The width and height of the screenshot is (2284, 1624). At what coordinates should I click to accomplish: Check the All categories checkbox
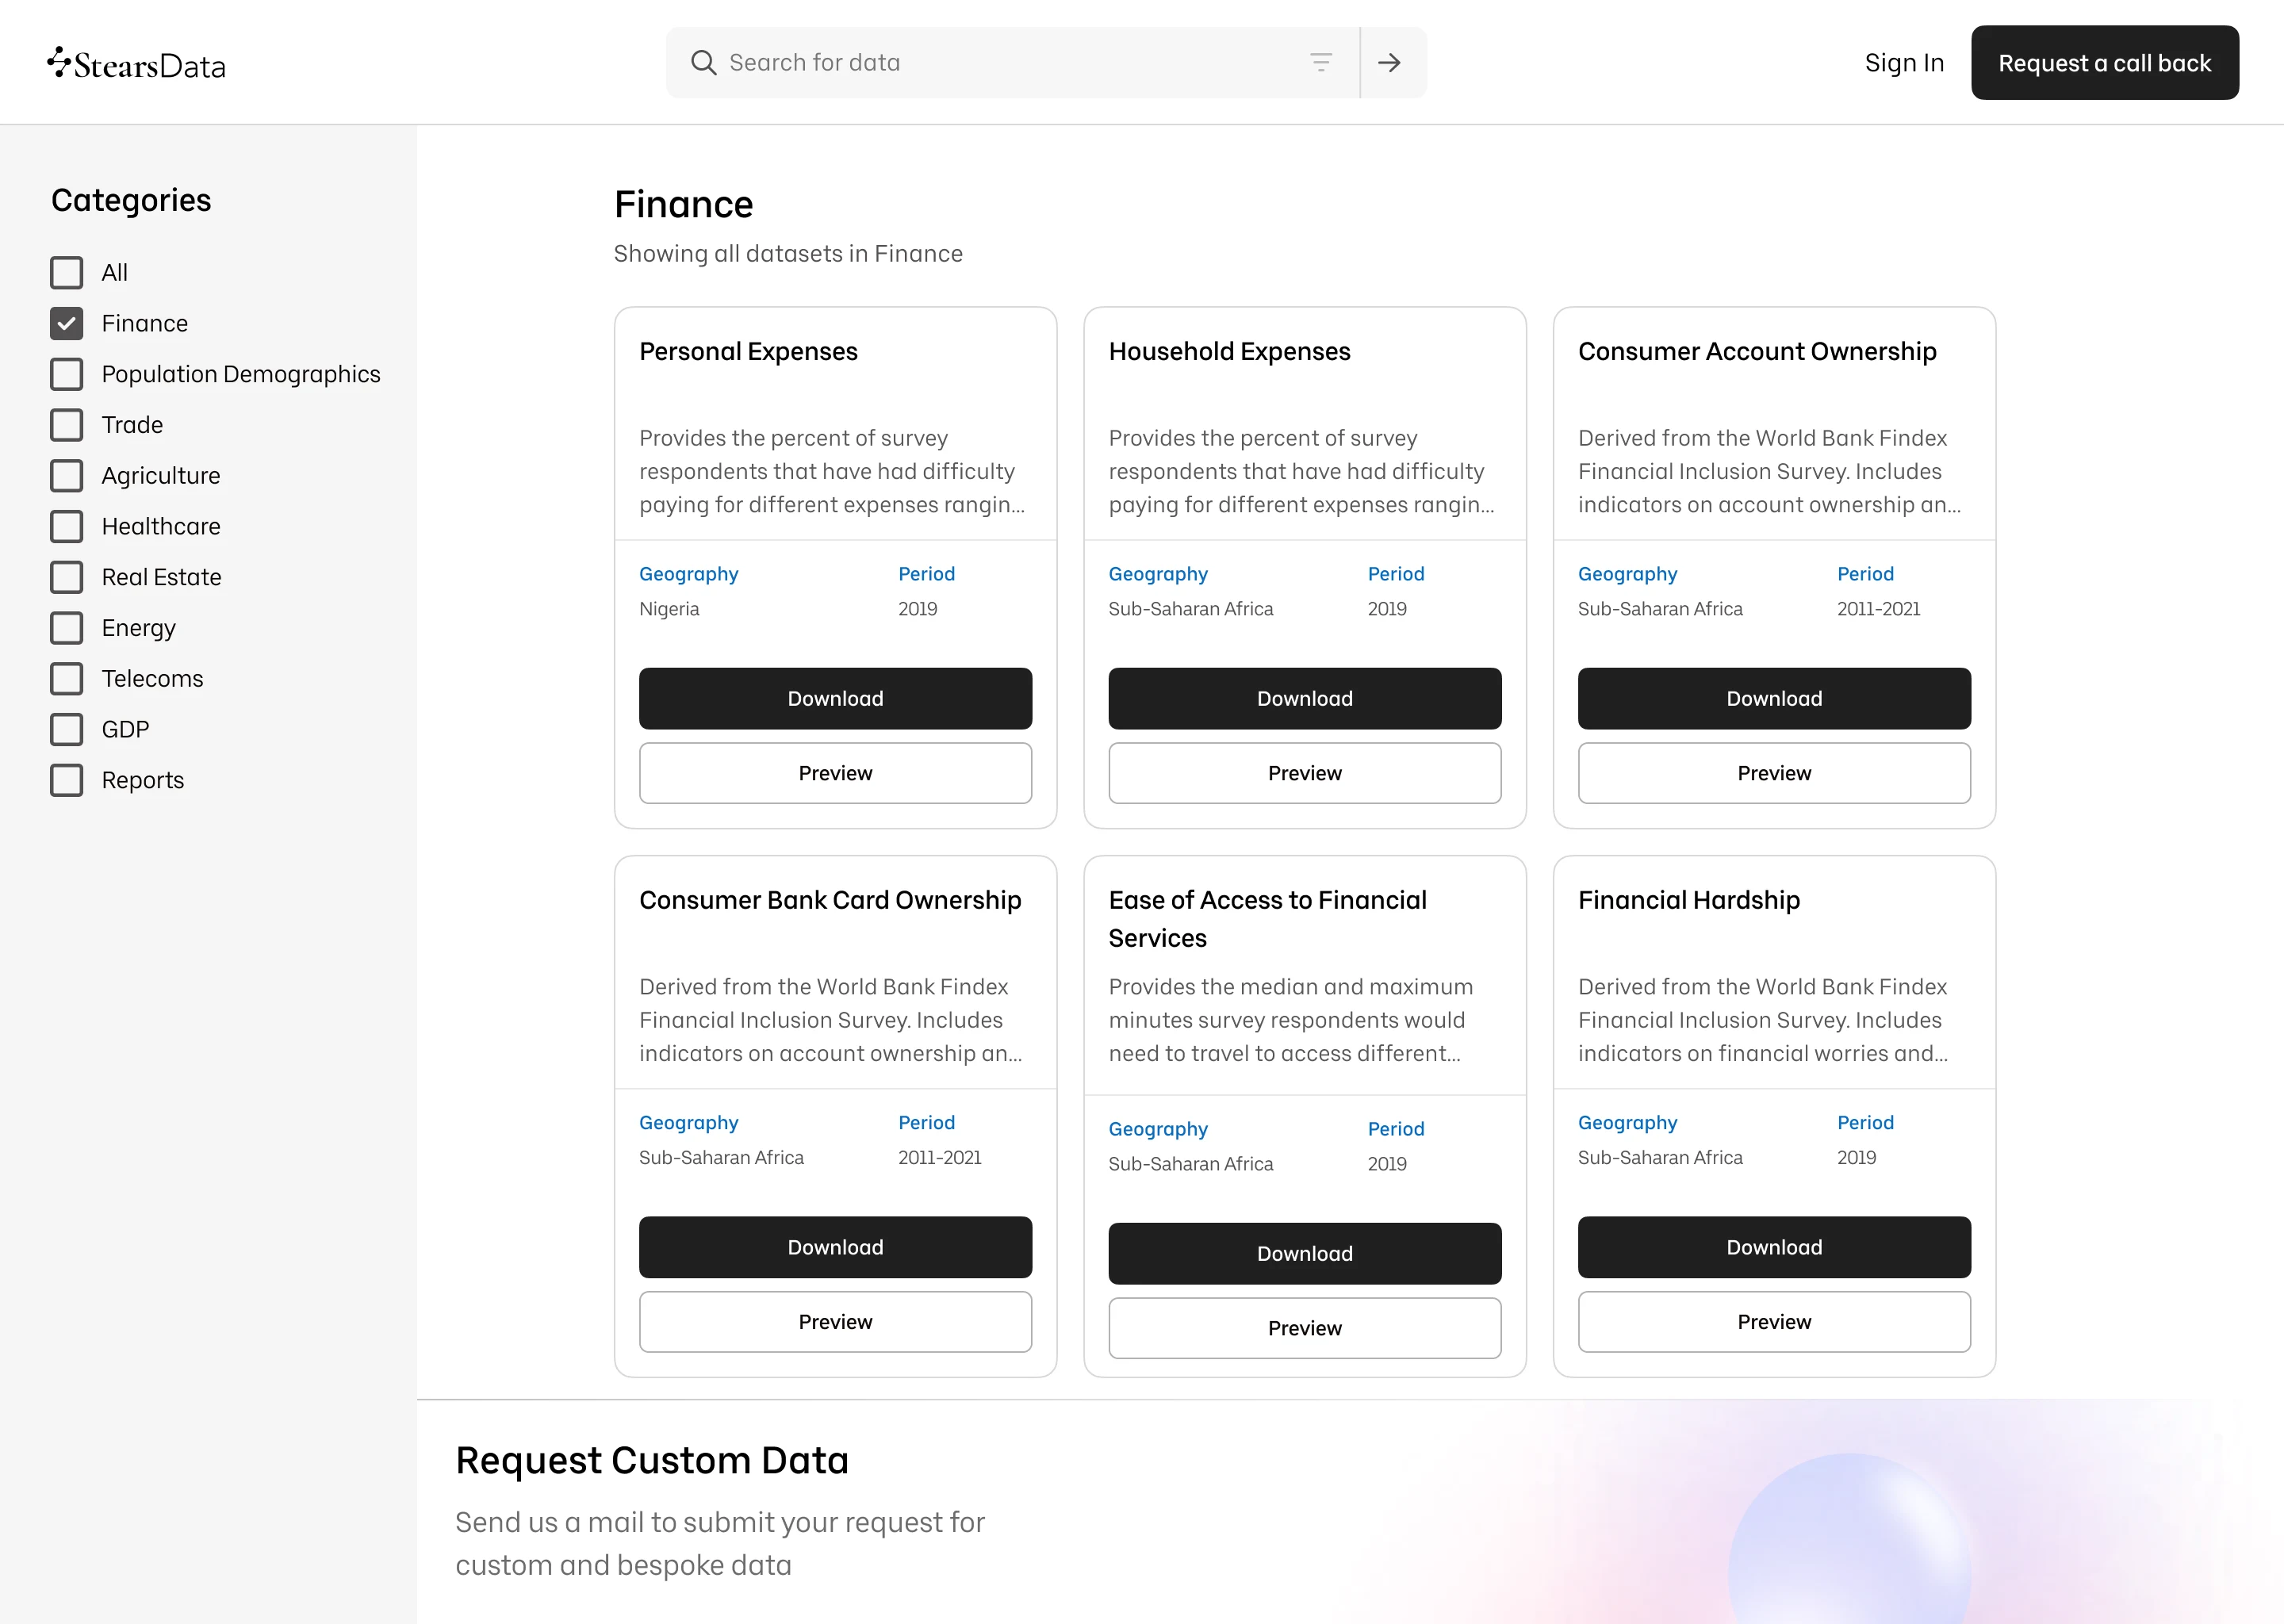67,272
